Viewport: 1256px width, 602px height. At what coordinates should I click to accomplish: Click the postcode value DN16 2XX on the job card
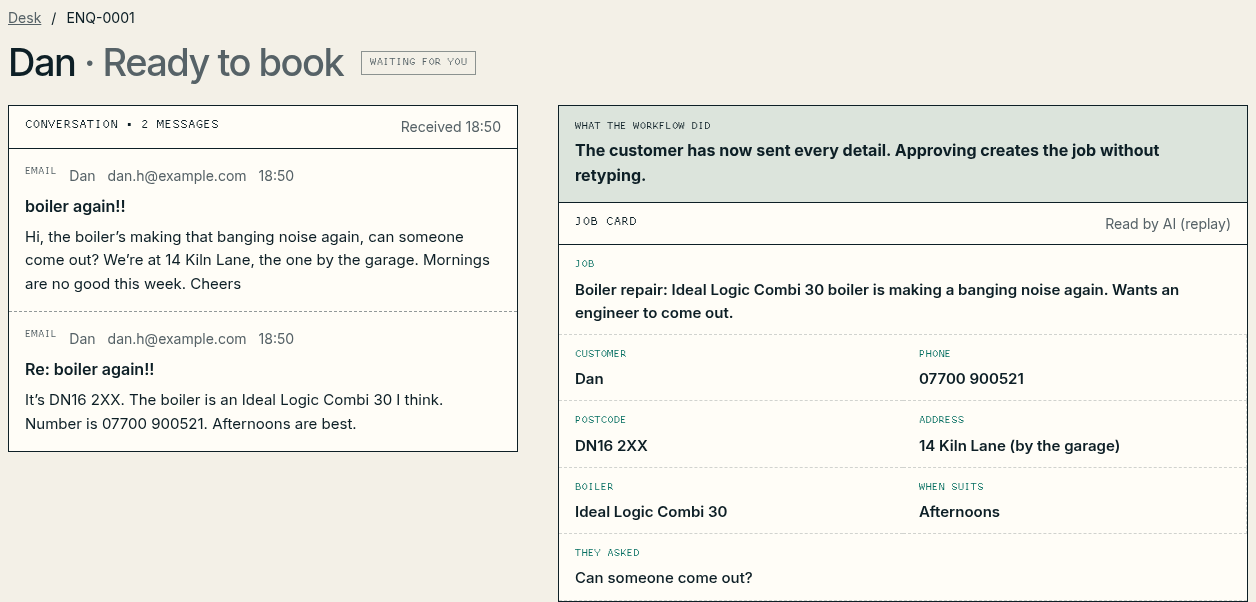tap(611, 446)
